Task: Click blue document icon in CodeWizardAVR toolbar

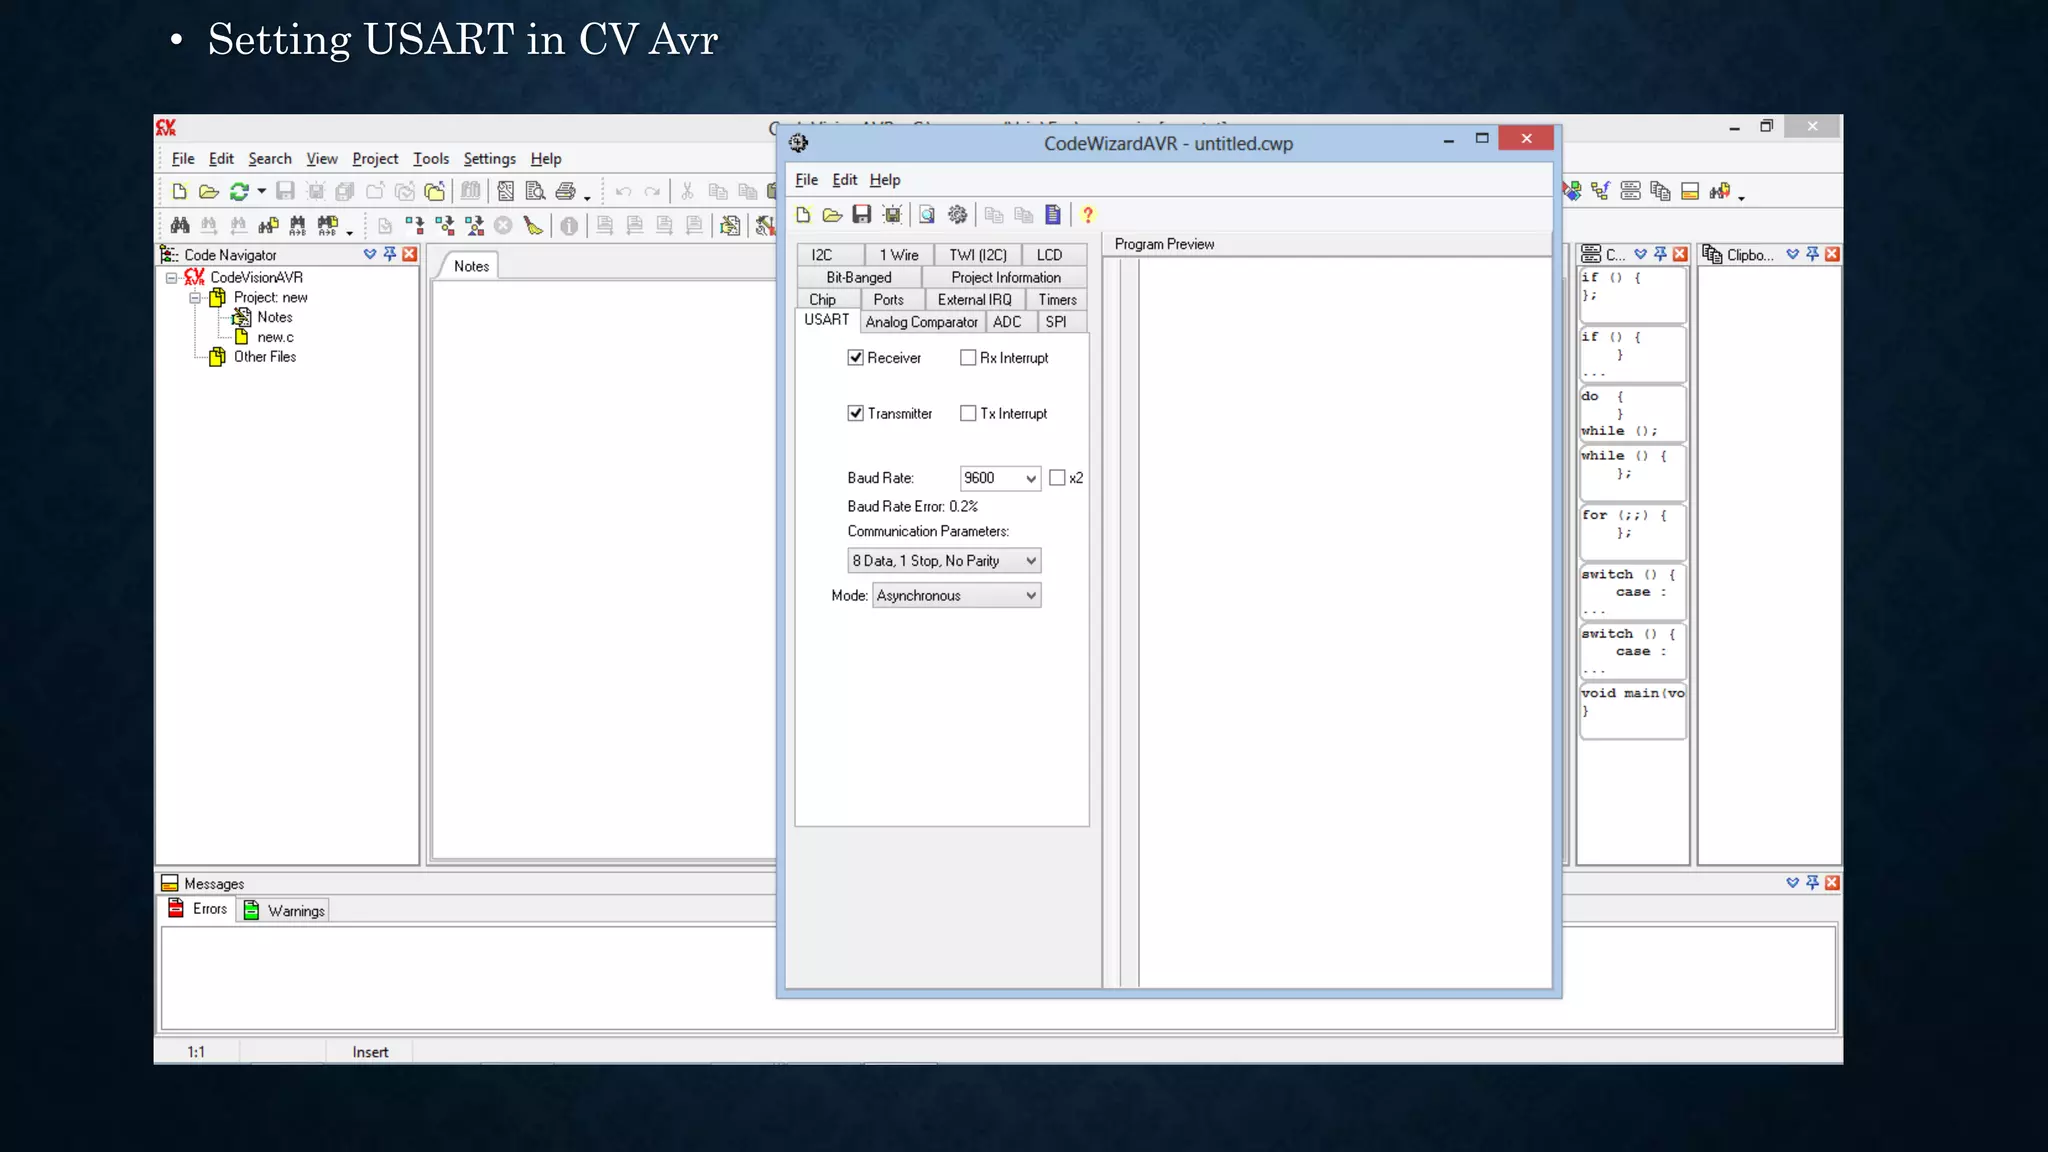Action: pos(1053,215)
